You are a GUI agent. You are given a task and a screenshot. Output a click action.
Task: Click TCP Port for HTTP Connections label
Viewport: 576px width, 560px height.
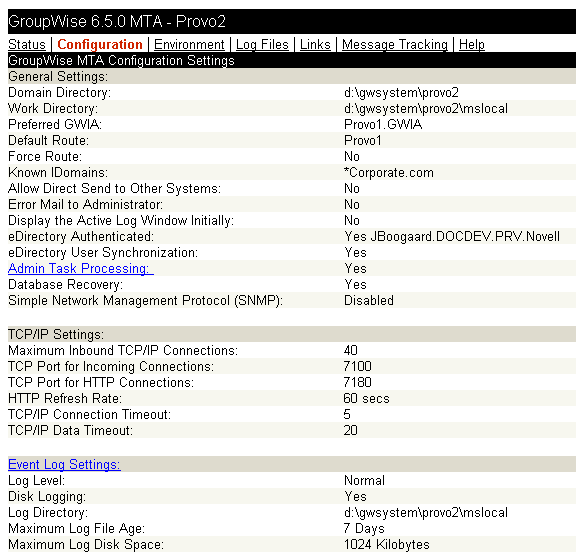[x=101, y=383]
